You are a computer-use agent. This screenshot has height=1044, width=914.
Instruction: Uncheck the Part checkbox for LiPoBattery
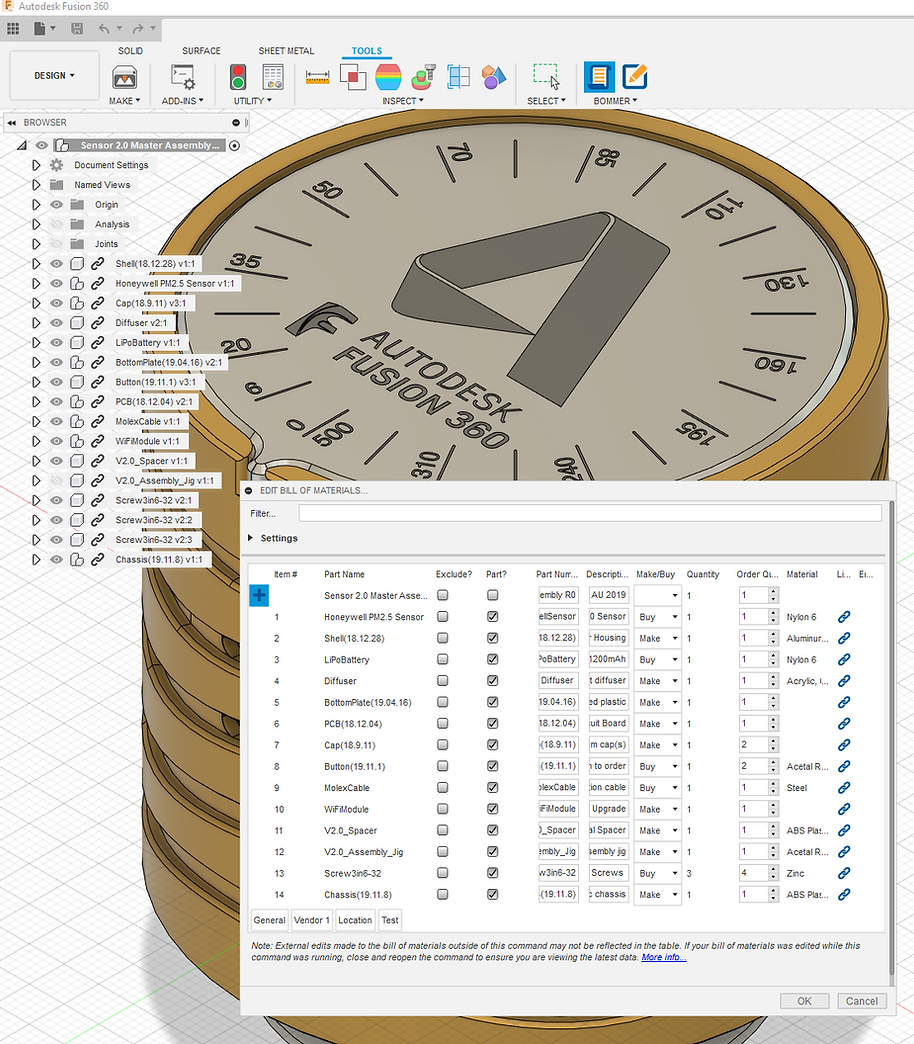(491, 659)
